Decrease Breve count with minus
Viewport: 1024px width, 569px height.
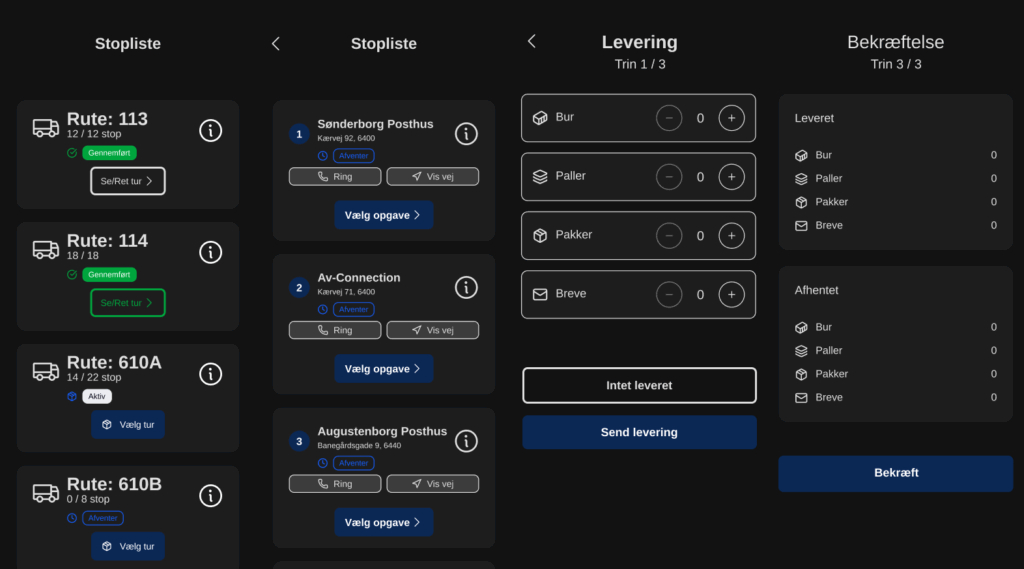[669, 295]
